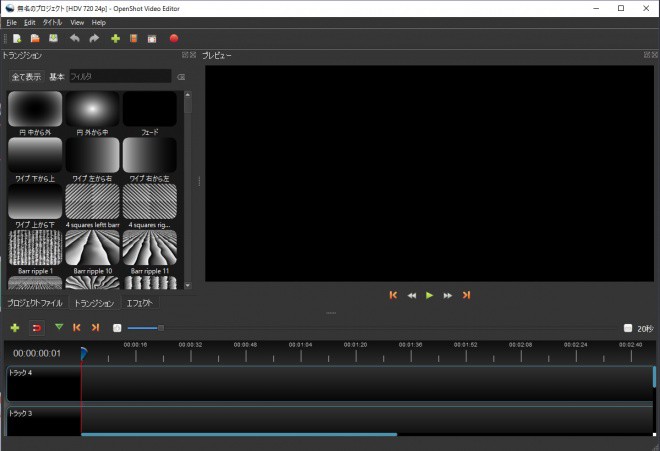Image resolution: width=660 pixels, height=451 pixels.
Task: Select the ワイプ 右から左 transition
Action: click(x=150, y=155)
